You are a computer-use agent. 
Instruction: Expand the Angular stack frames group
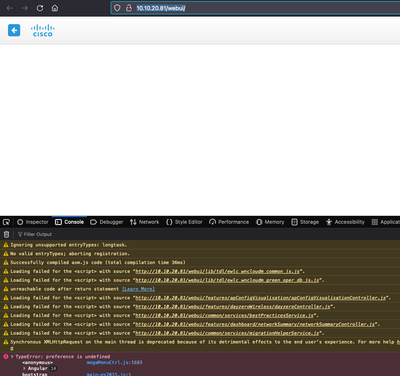(x=24, y=368)
